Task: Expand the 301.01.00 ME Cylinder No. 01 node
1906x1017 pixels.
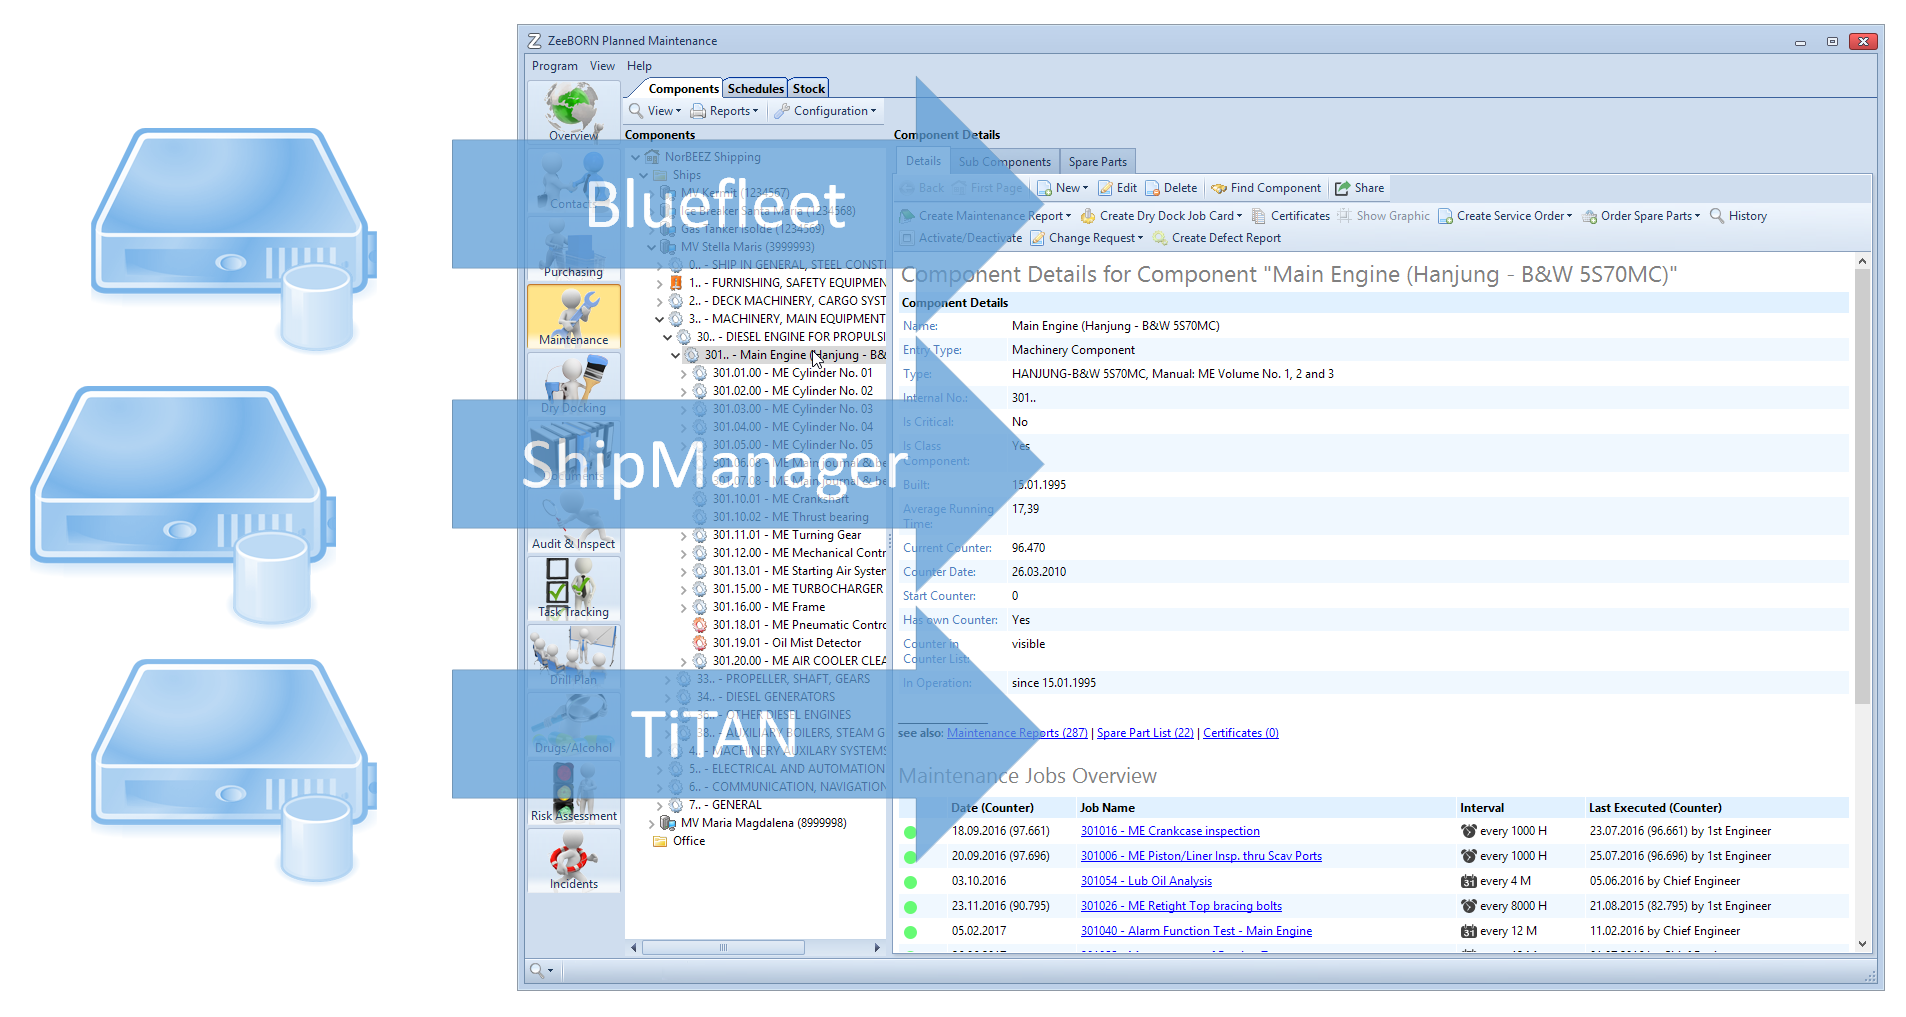Action: click(x=684, y=373)
